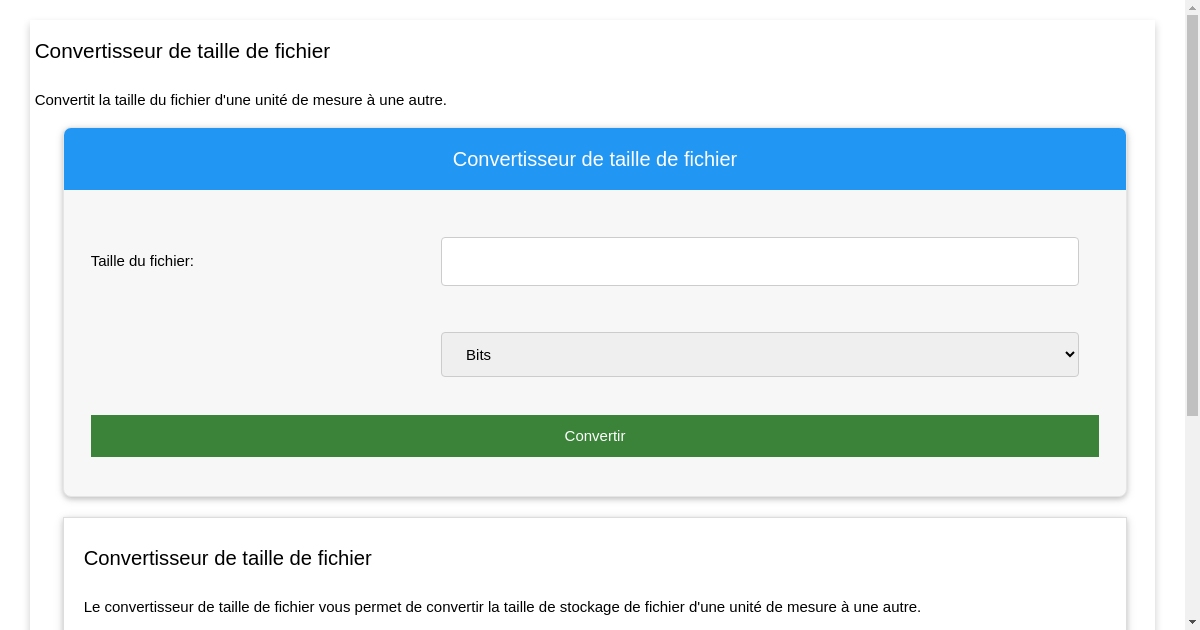1200x630 pixels.
Task: Click the dropdown chevron on the unit selector
Action: (1066, 354)
